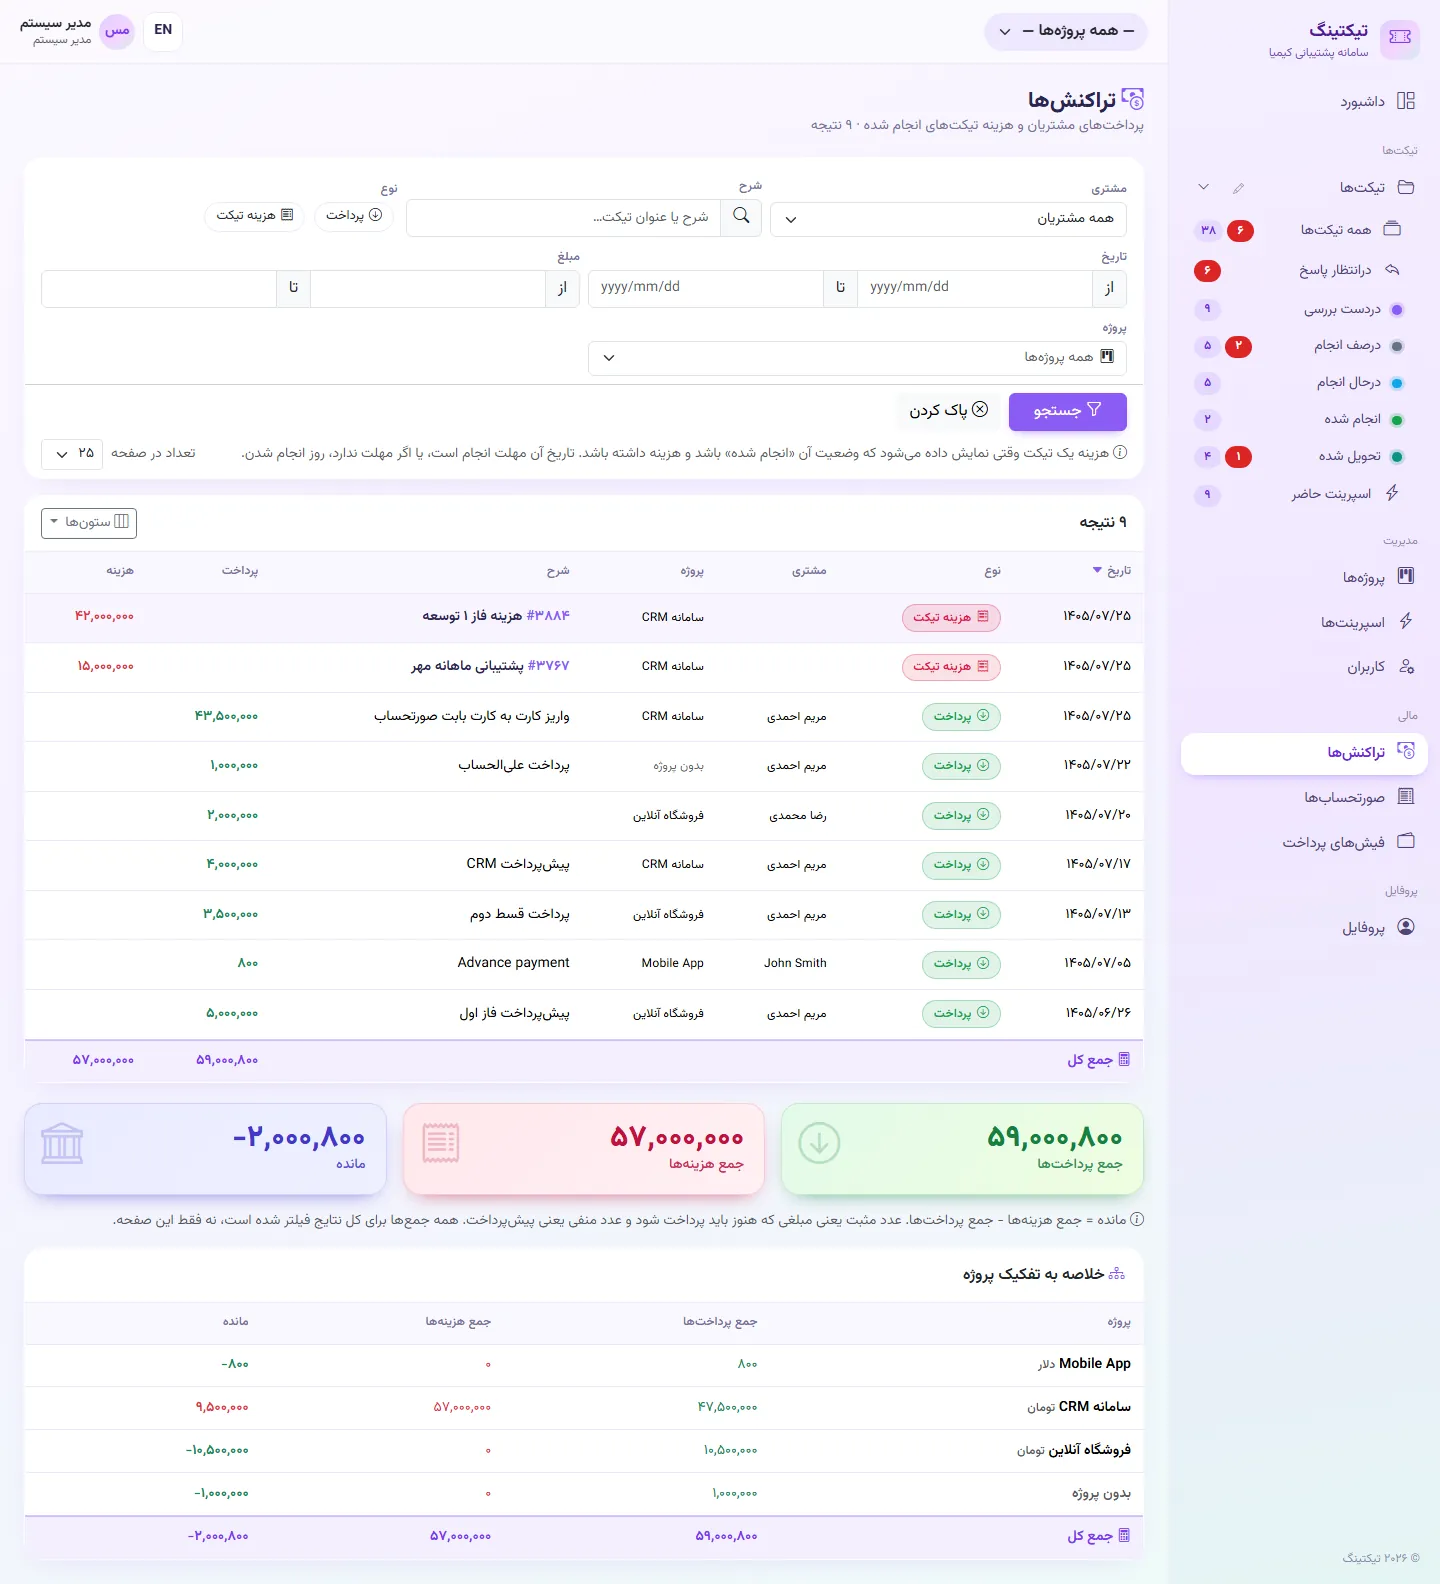The width and height of the screenshot is (1440, 1584).
Task: Click the تیکتینگ ticket logo icon
Action: coord(1399,39)
